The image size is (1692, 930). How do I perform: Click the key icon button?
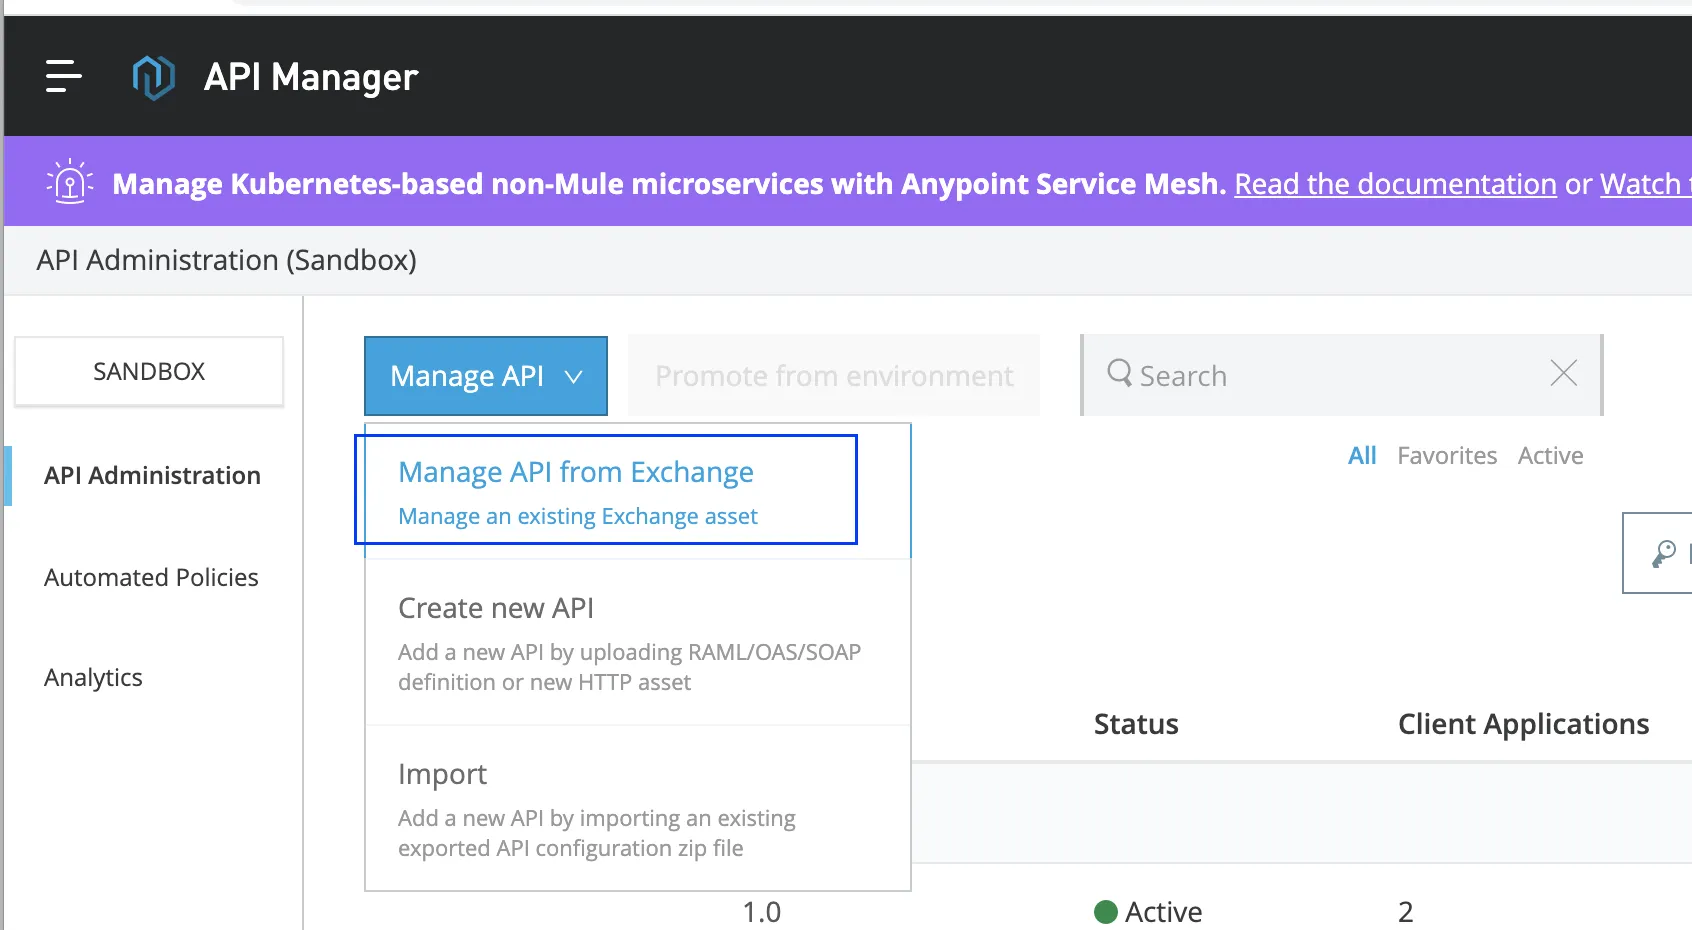[x=1663, y=553]
